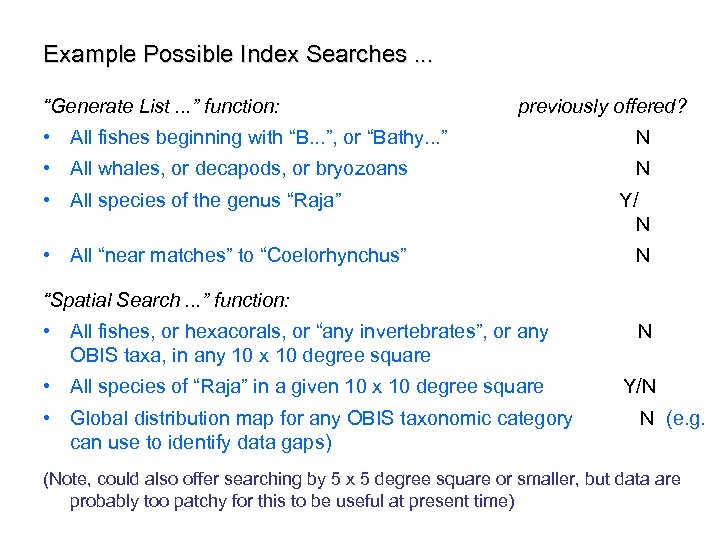Click the N next to the whales bullet
The height and width of the screenshot is (540, 720).
pyautogui.click(x=643, y=169)
